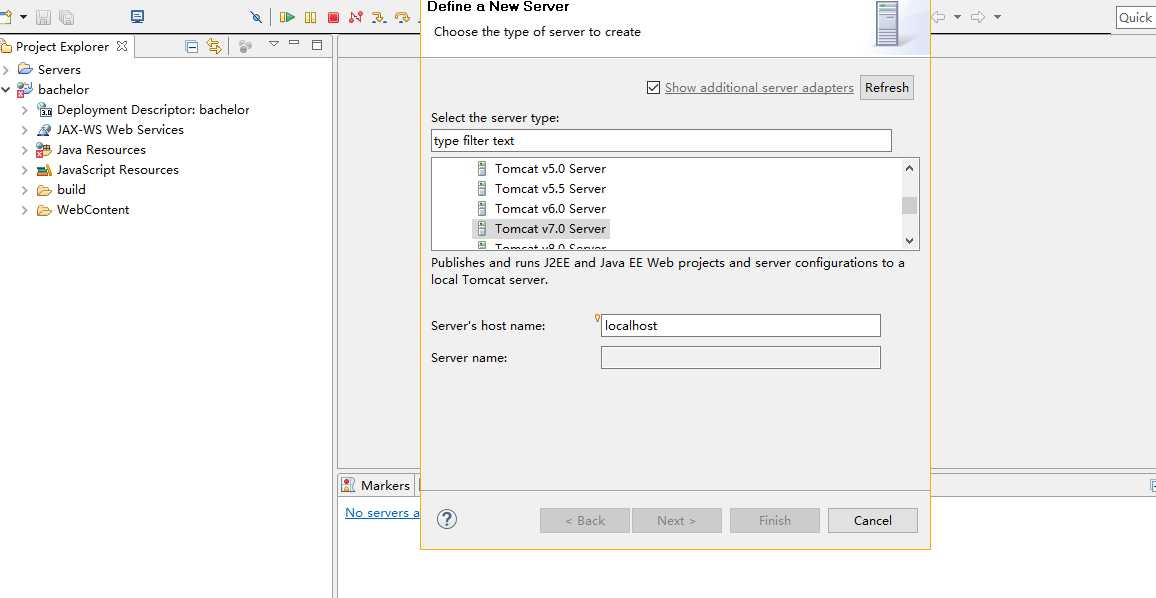Click the Step Into arrow icon

(x=379, y=17)
